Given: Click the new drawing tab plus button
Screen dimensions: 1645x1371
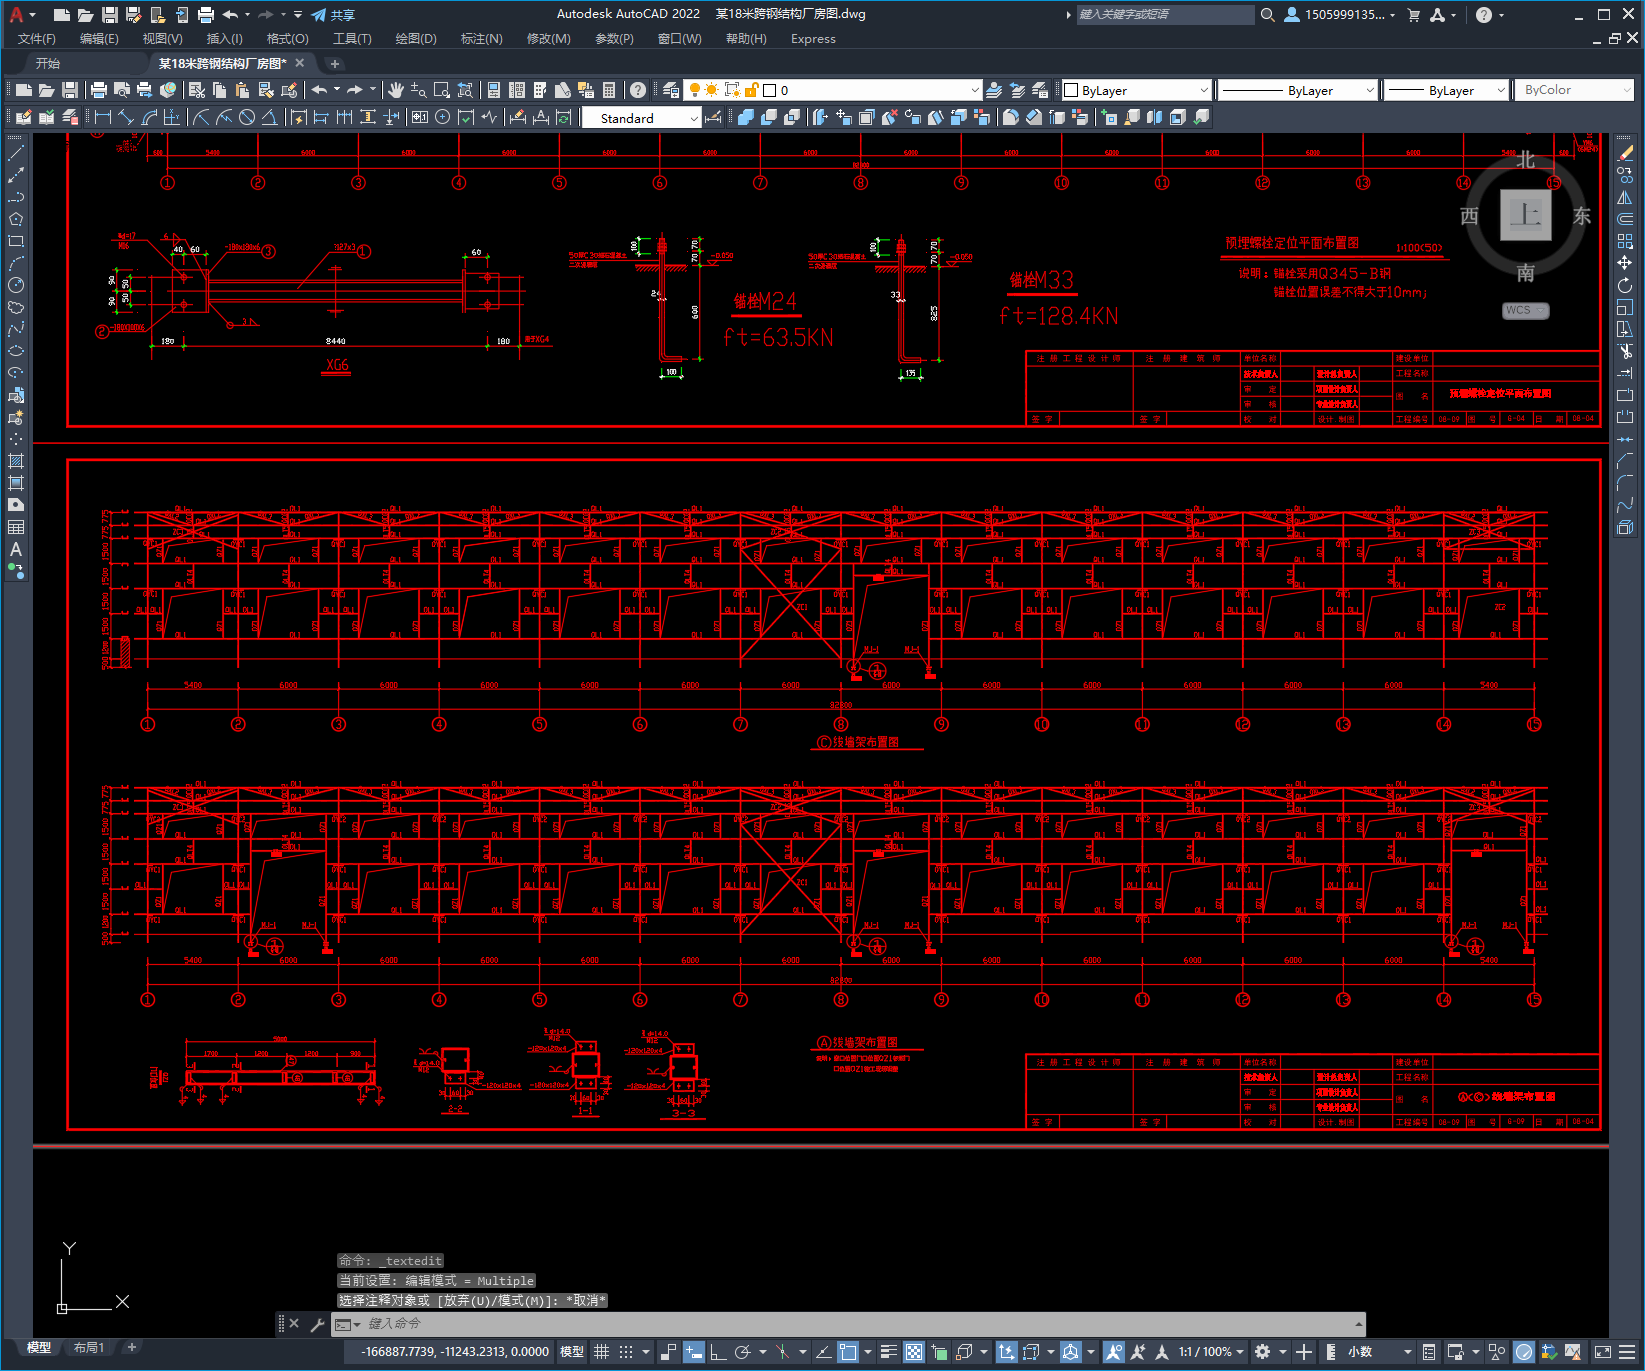Looking at the screenshot, I should (335, 63).
